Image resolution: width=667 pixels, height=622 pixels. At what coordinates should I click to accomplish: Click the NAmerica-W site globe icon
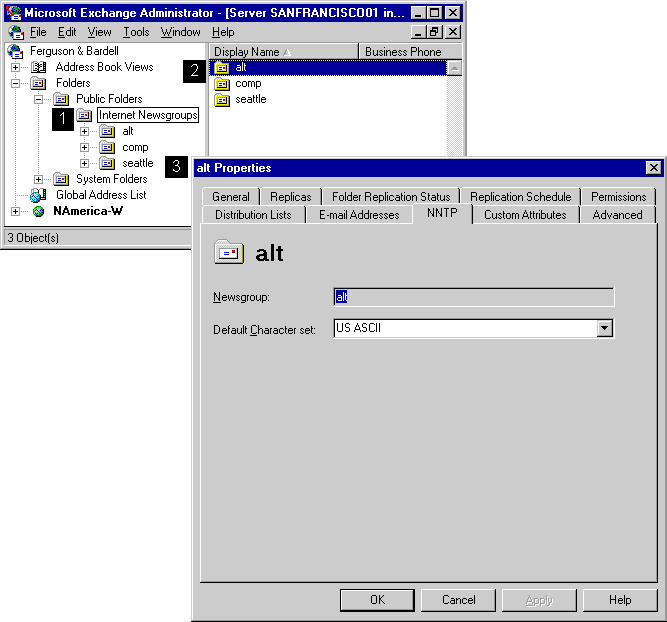(x=38, y=211)
